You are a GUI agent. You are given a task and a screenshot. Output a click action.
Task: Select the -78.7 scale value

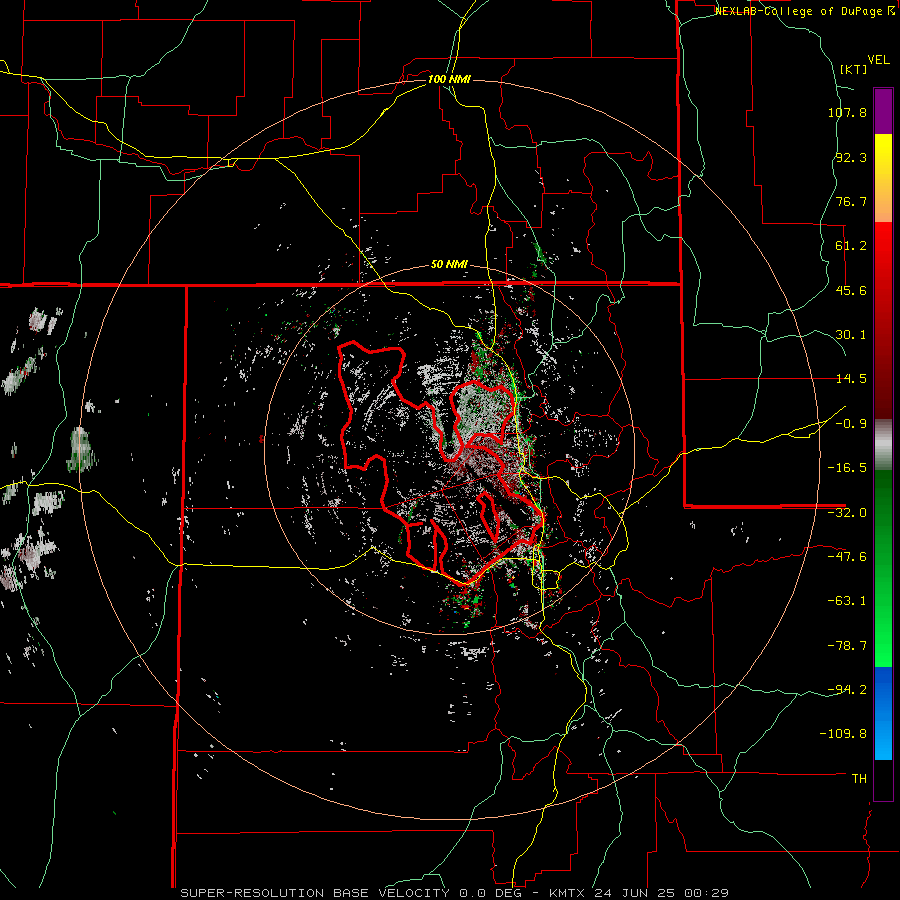[x=847, y=646]
